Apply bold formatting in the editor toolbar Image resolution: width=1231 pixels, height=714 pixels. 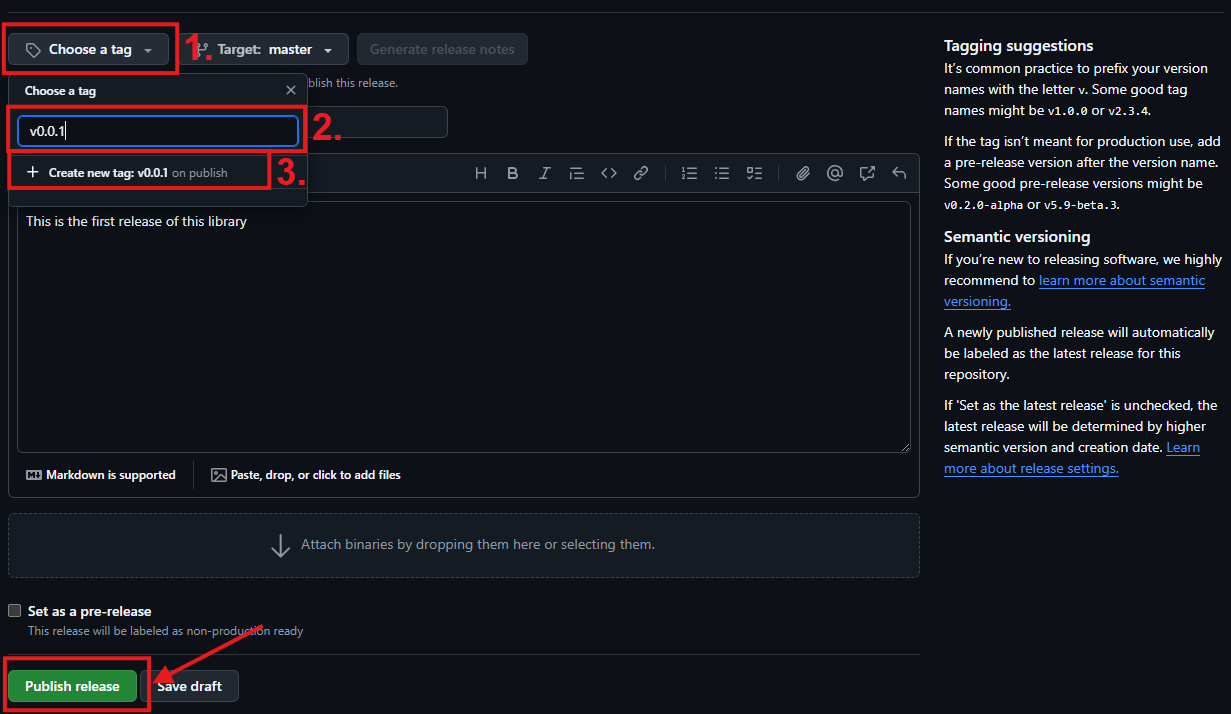coord(513,173)
